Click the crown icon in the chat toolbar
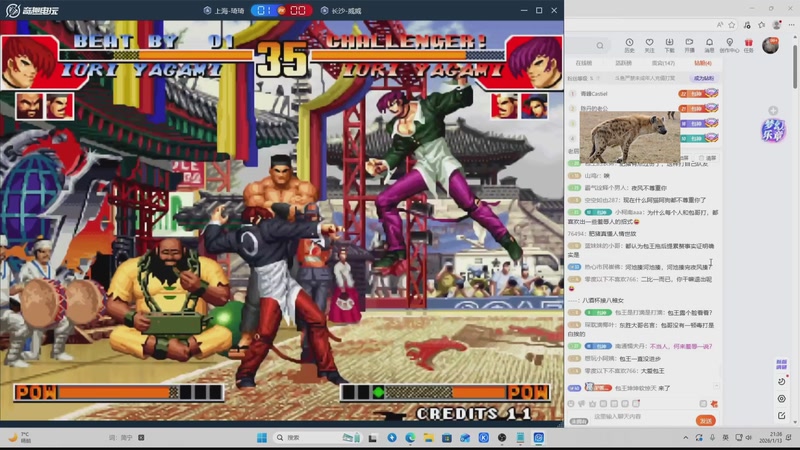This screenshot has width=800, height=450. click(x=592, y=404)
